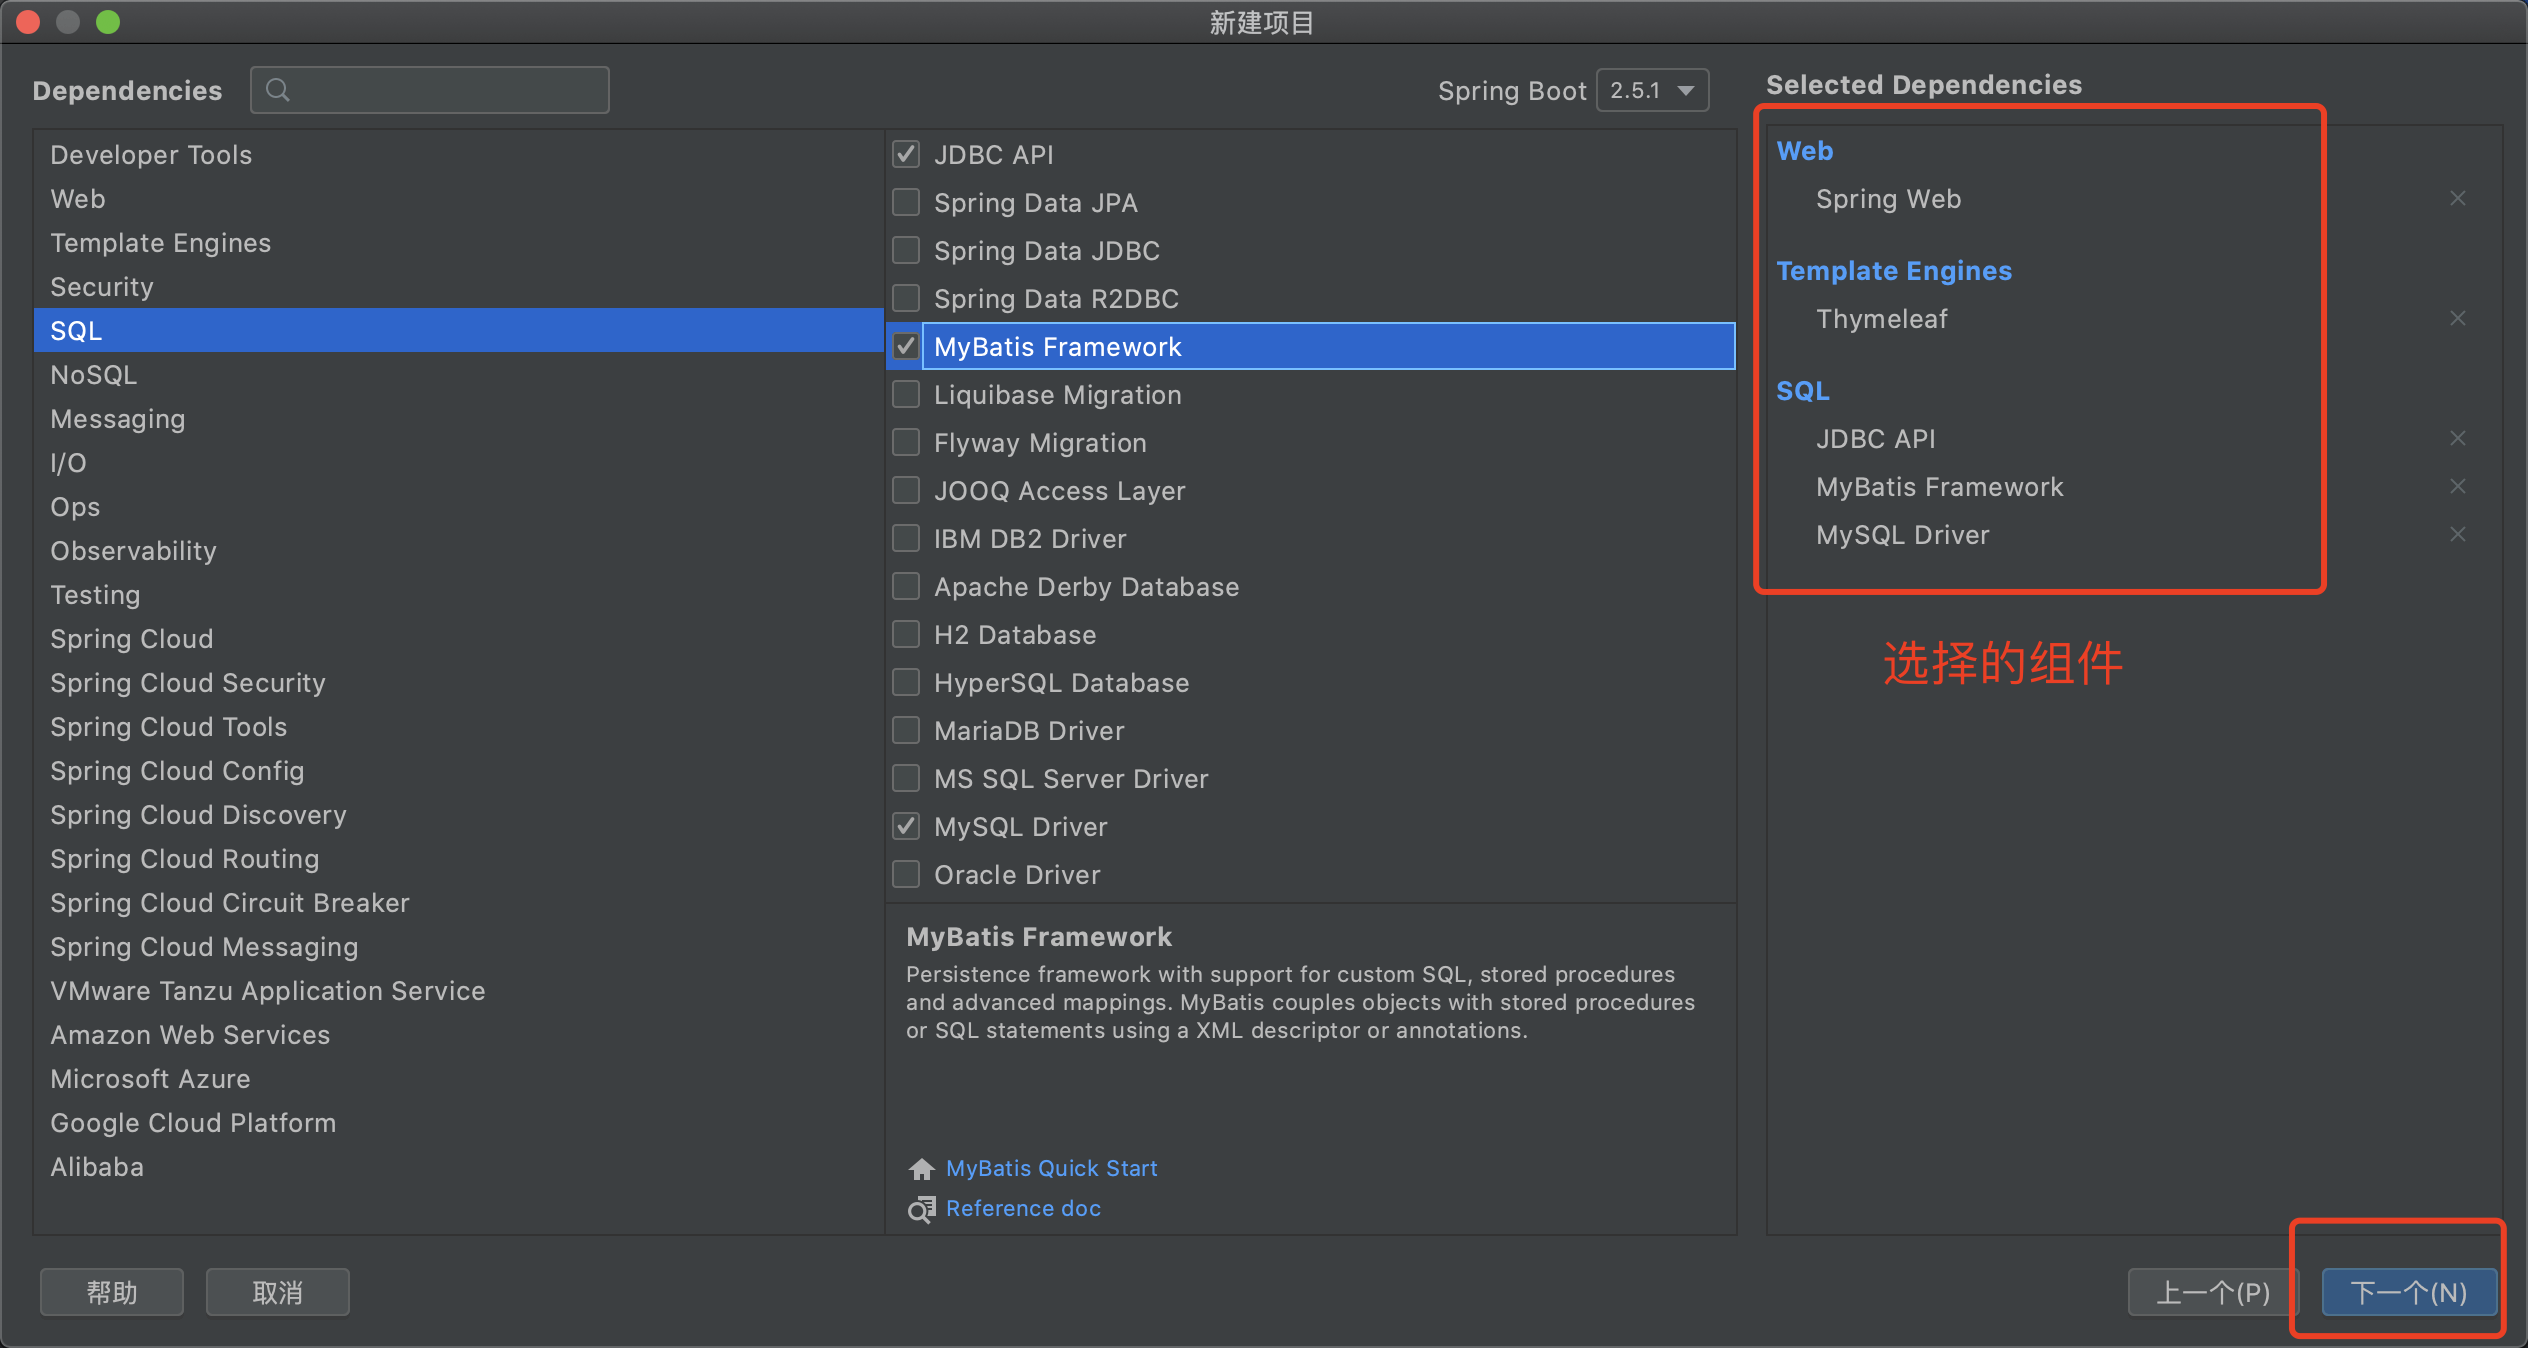The height and width of the screenshot is (1348, 2528).
Task: Select the Web category
Action: (78, 199)
